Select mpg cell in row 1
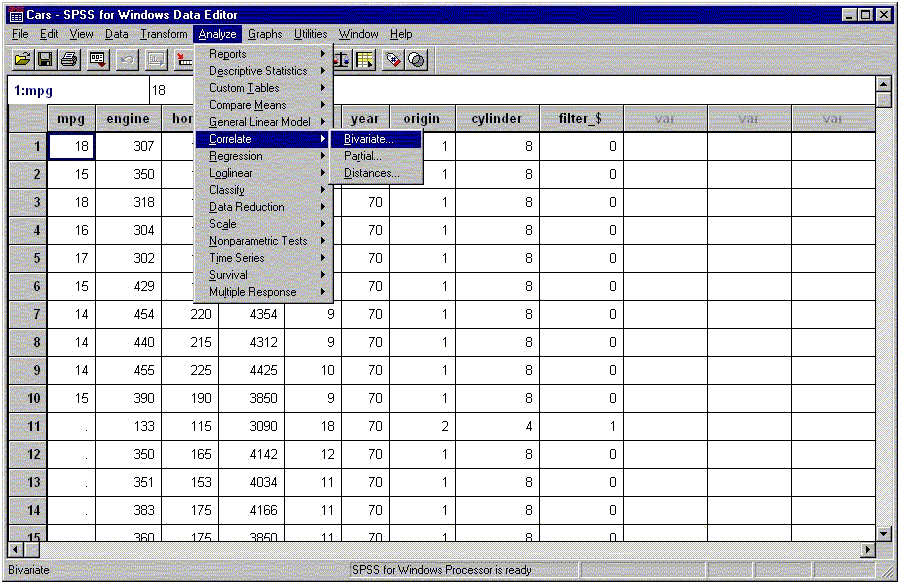Image resolution: width=898 pixels, height=583 pixels. point(72,147)
